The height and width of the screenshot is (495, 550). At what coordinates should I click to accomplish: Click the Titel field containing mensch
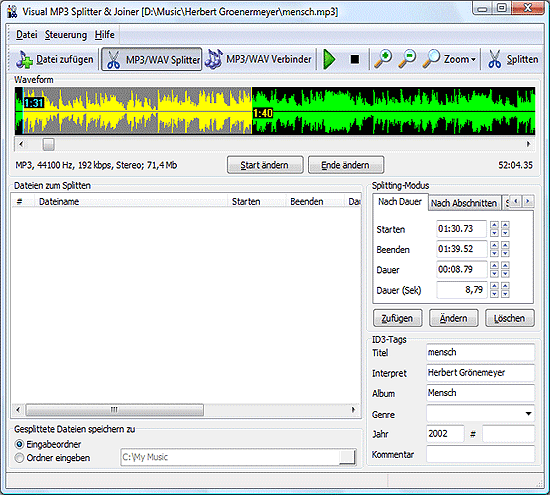[x=480, y=352]
